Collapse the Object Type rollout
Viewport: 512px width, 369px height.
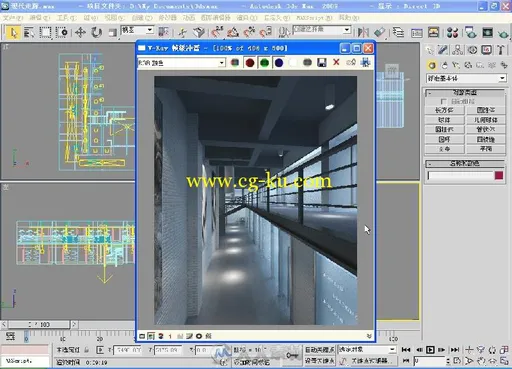coord(465,92)
